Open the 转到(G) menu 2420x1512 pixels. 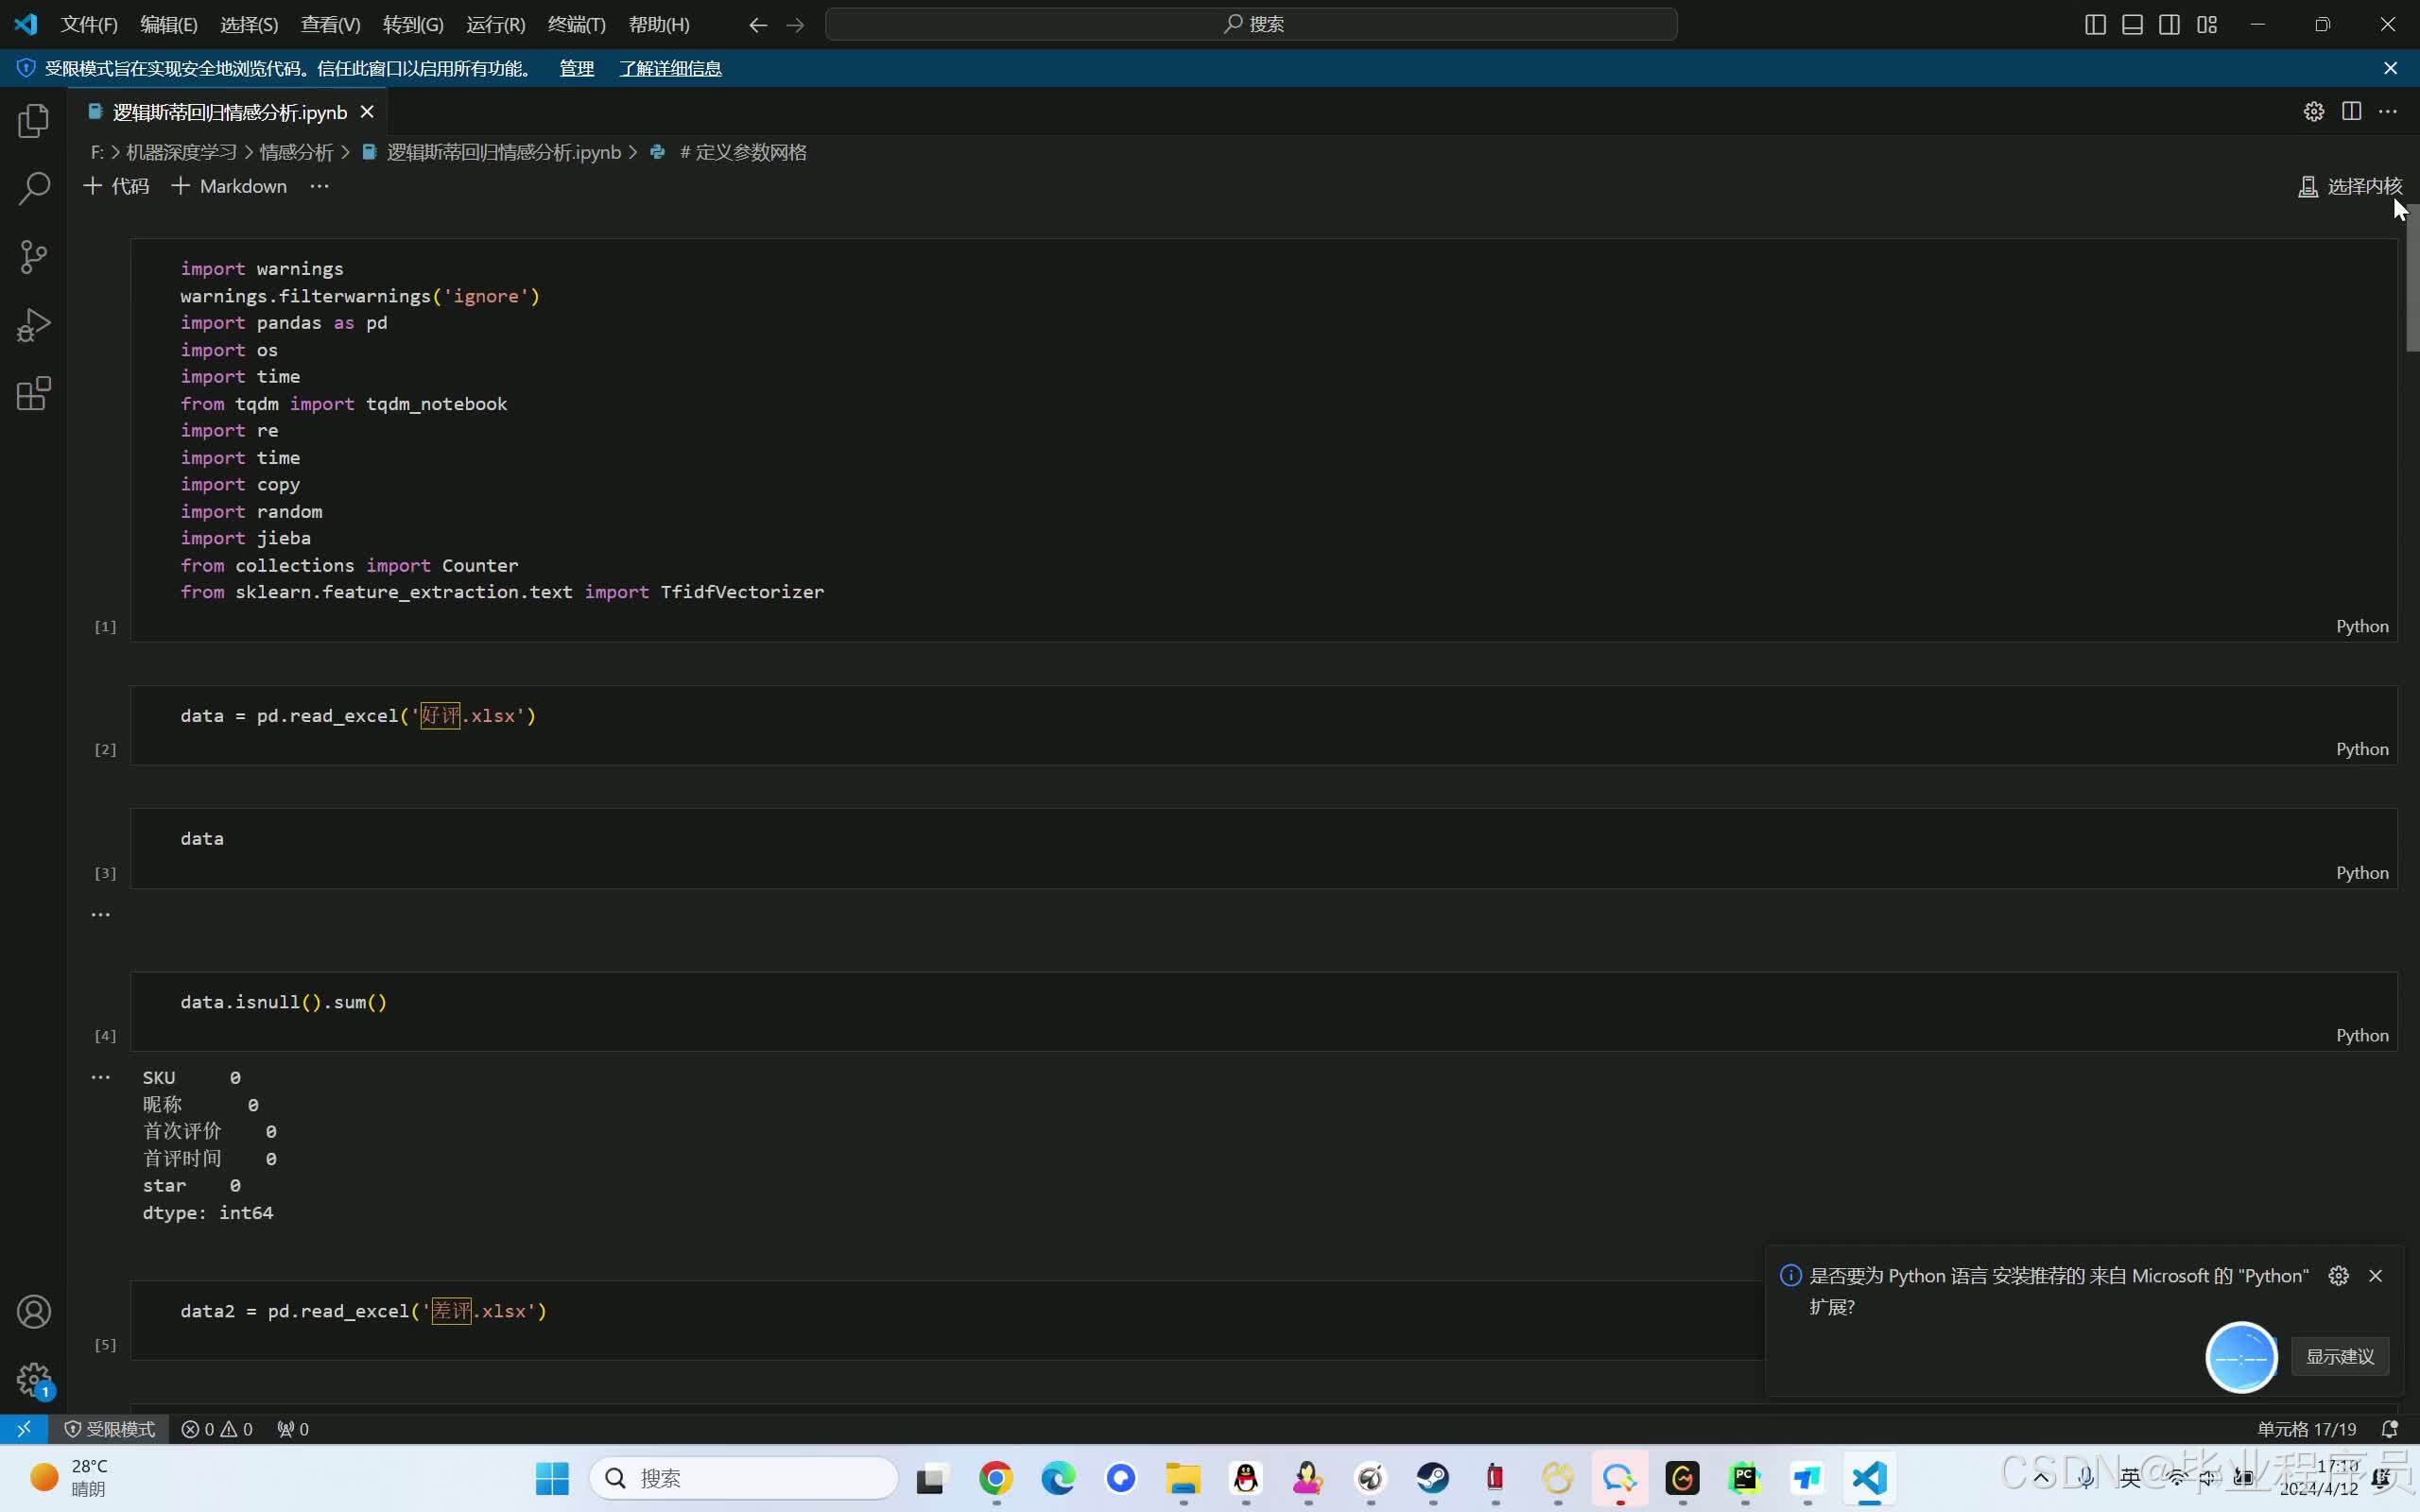[x=413, y=24]
